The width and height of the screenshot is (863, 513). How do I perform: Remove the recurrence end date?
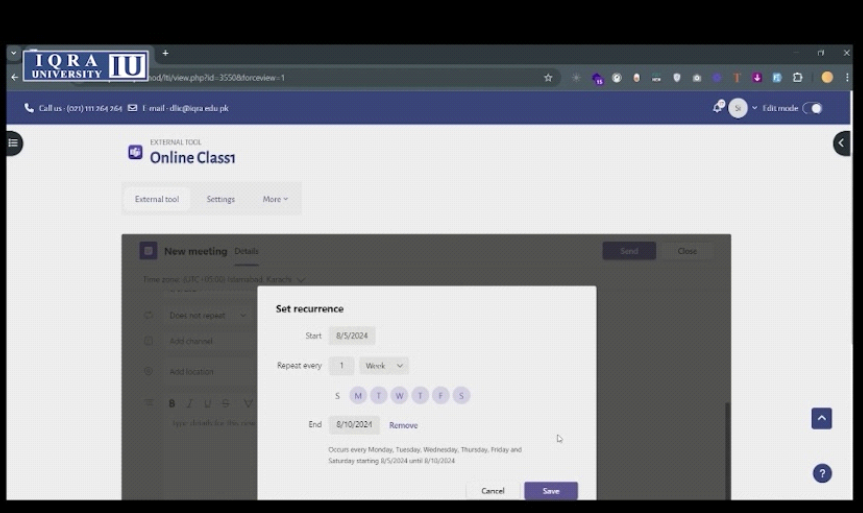click(x=403, y=425)
